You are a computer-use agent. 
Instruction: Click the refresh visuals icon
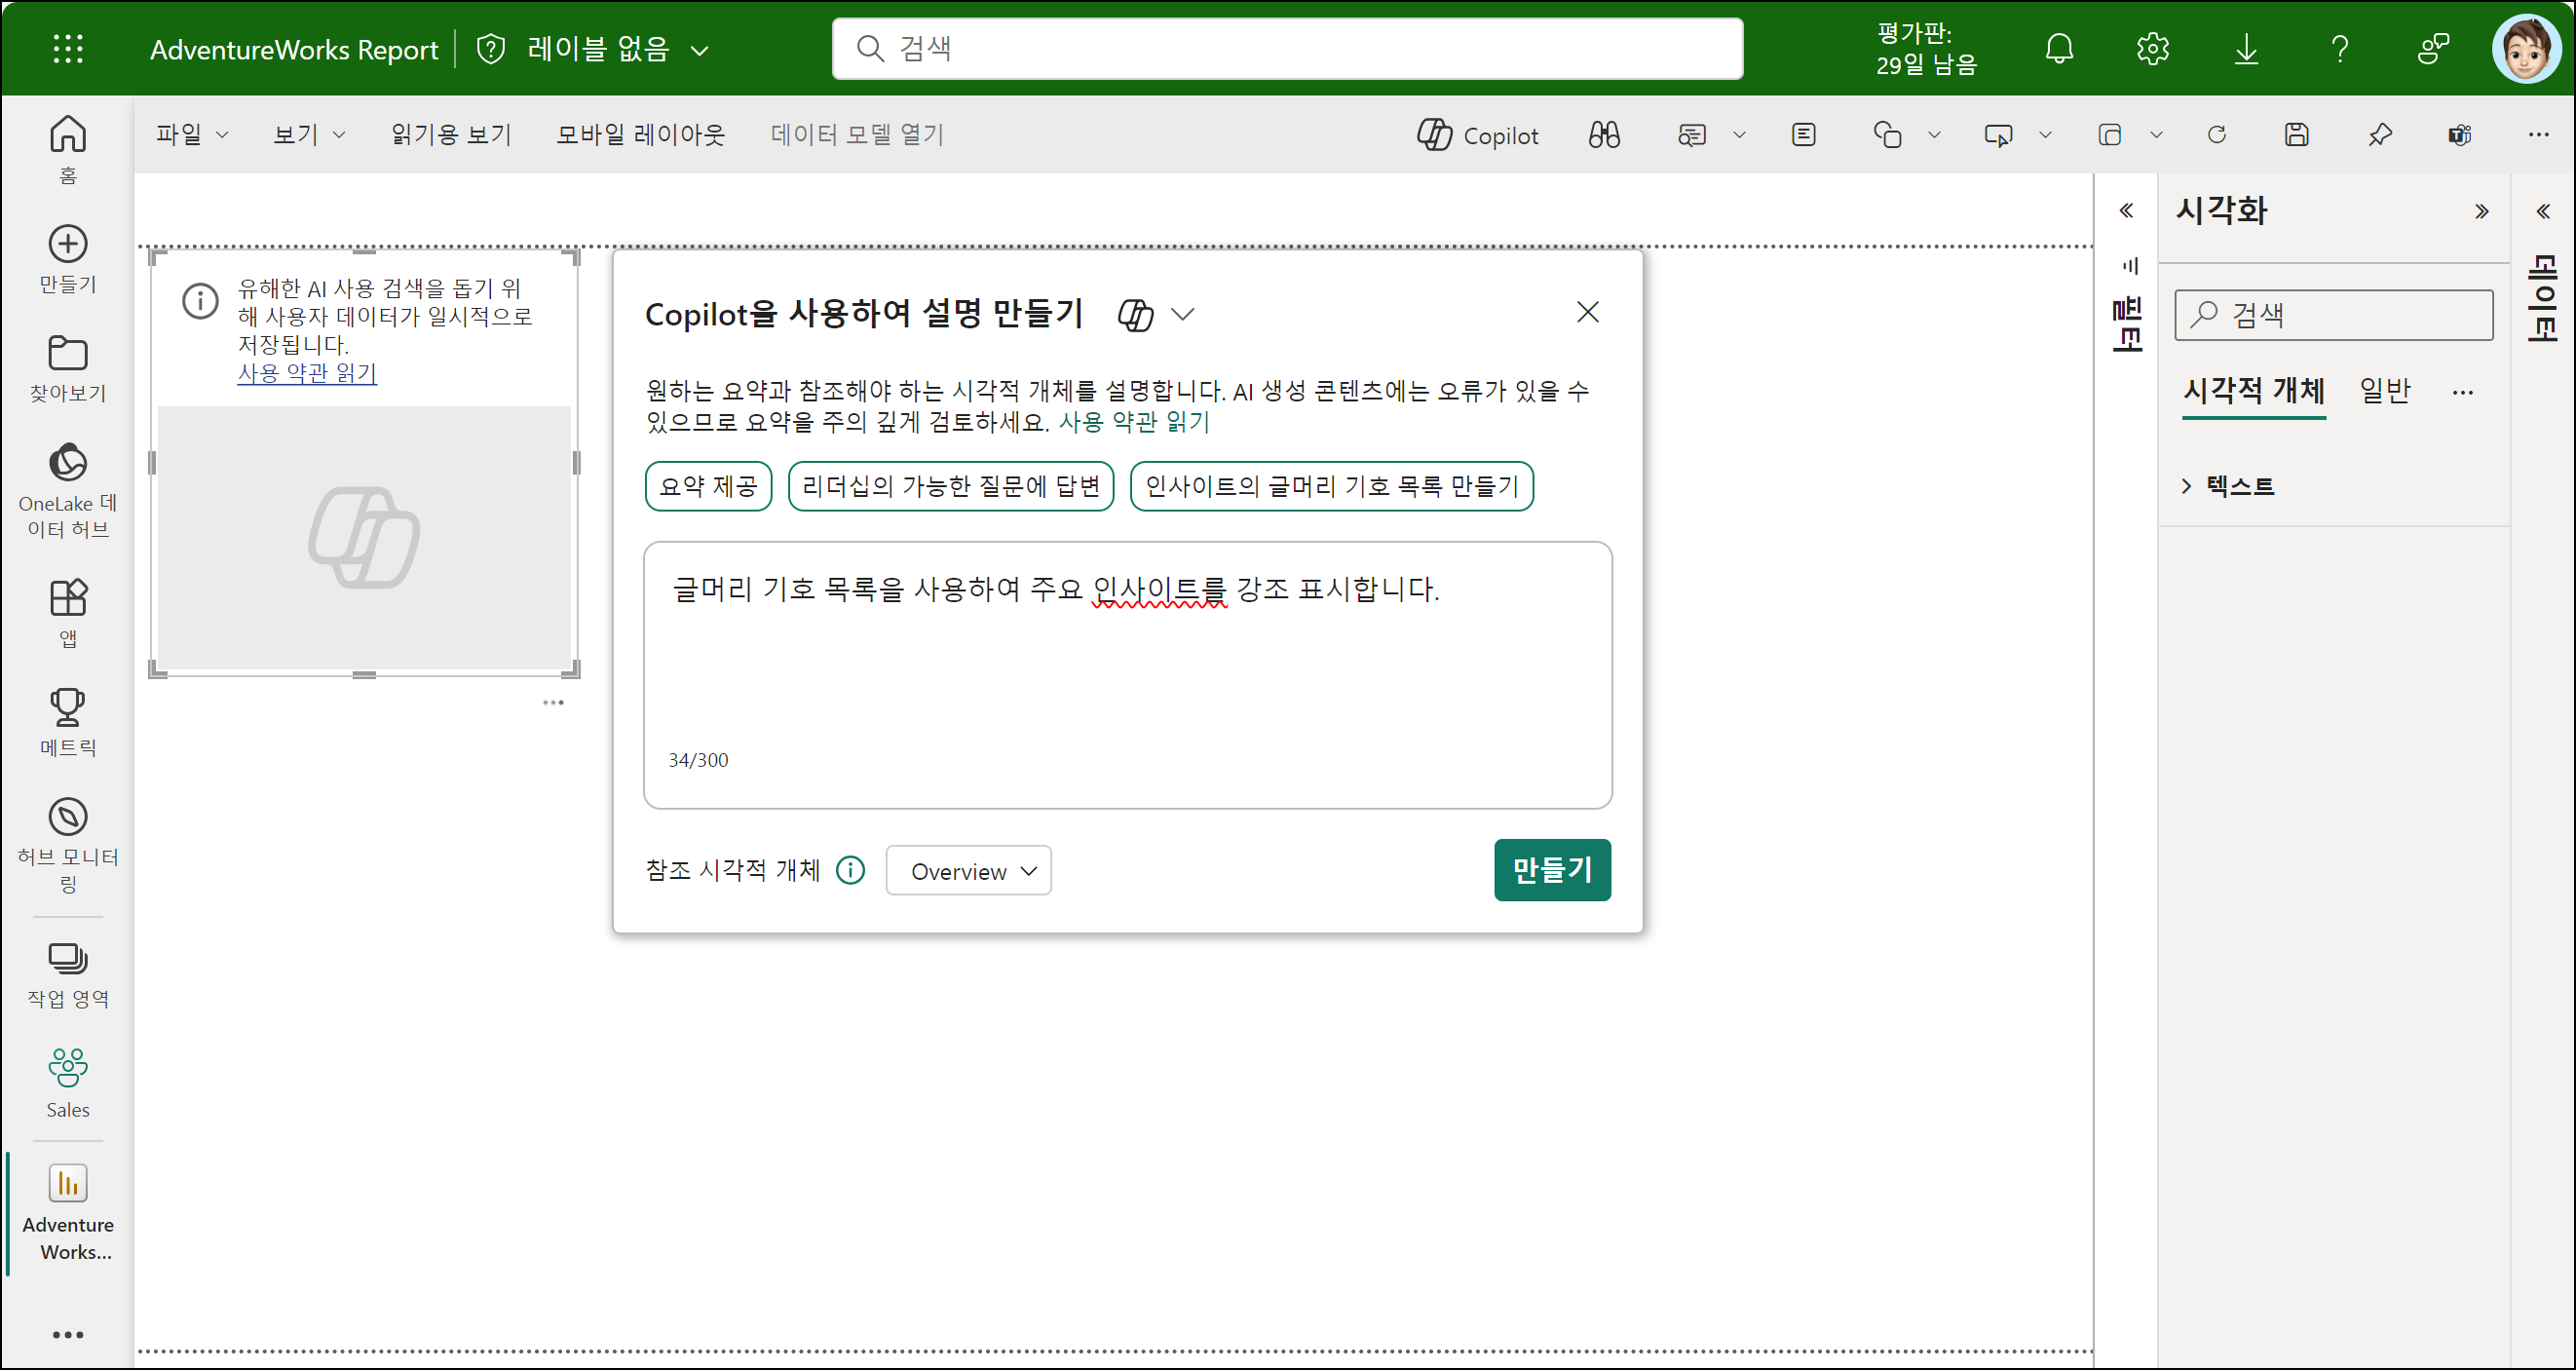2216,135
